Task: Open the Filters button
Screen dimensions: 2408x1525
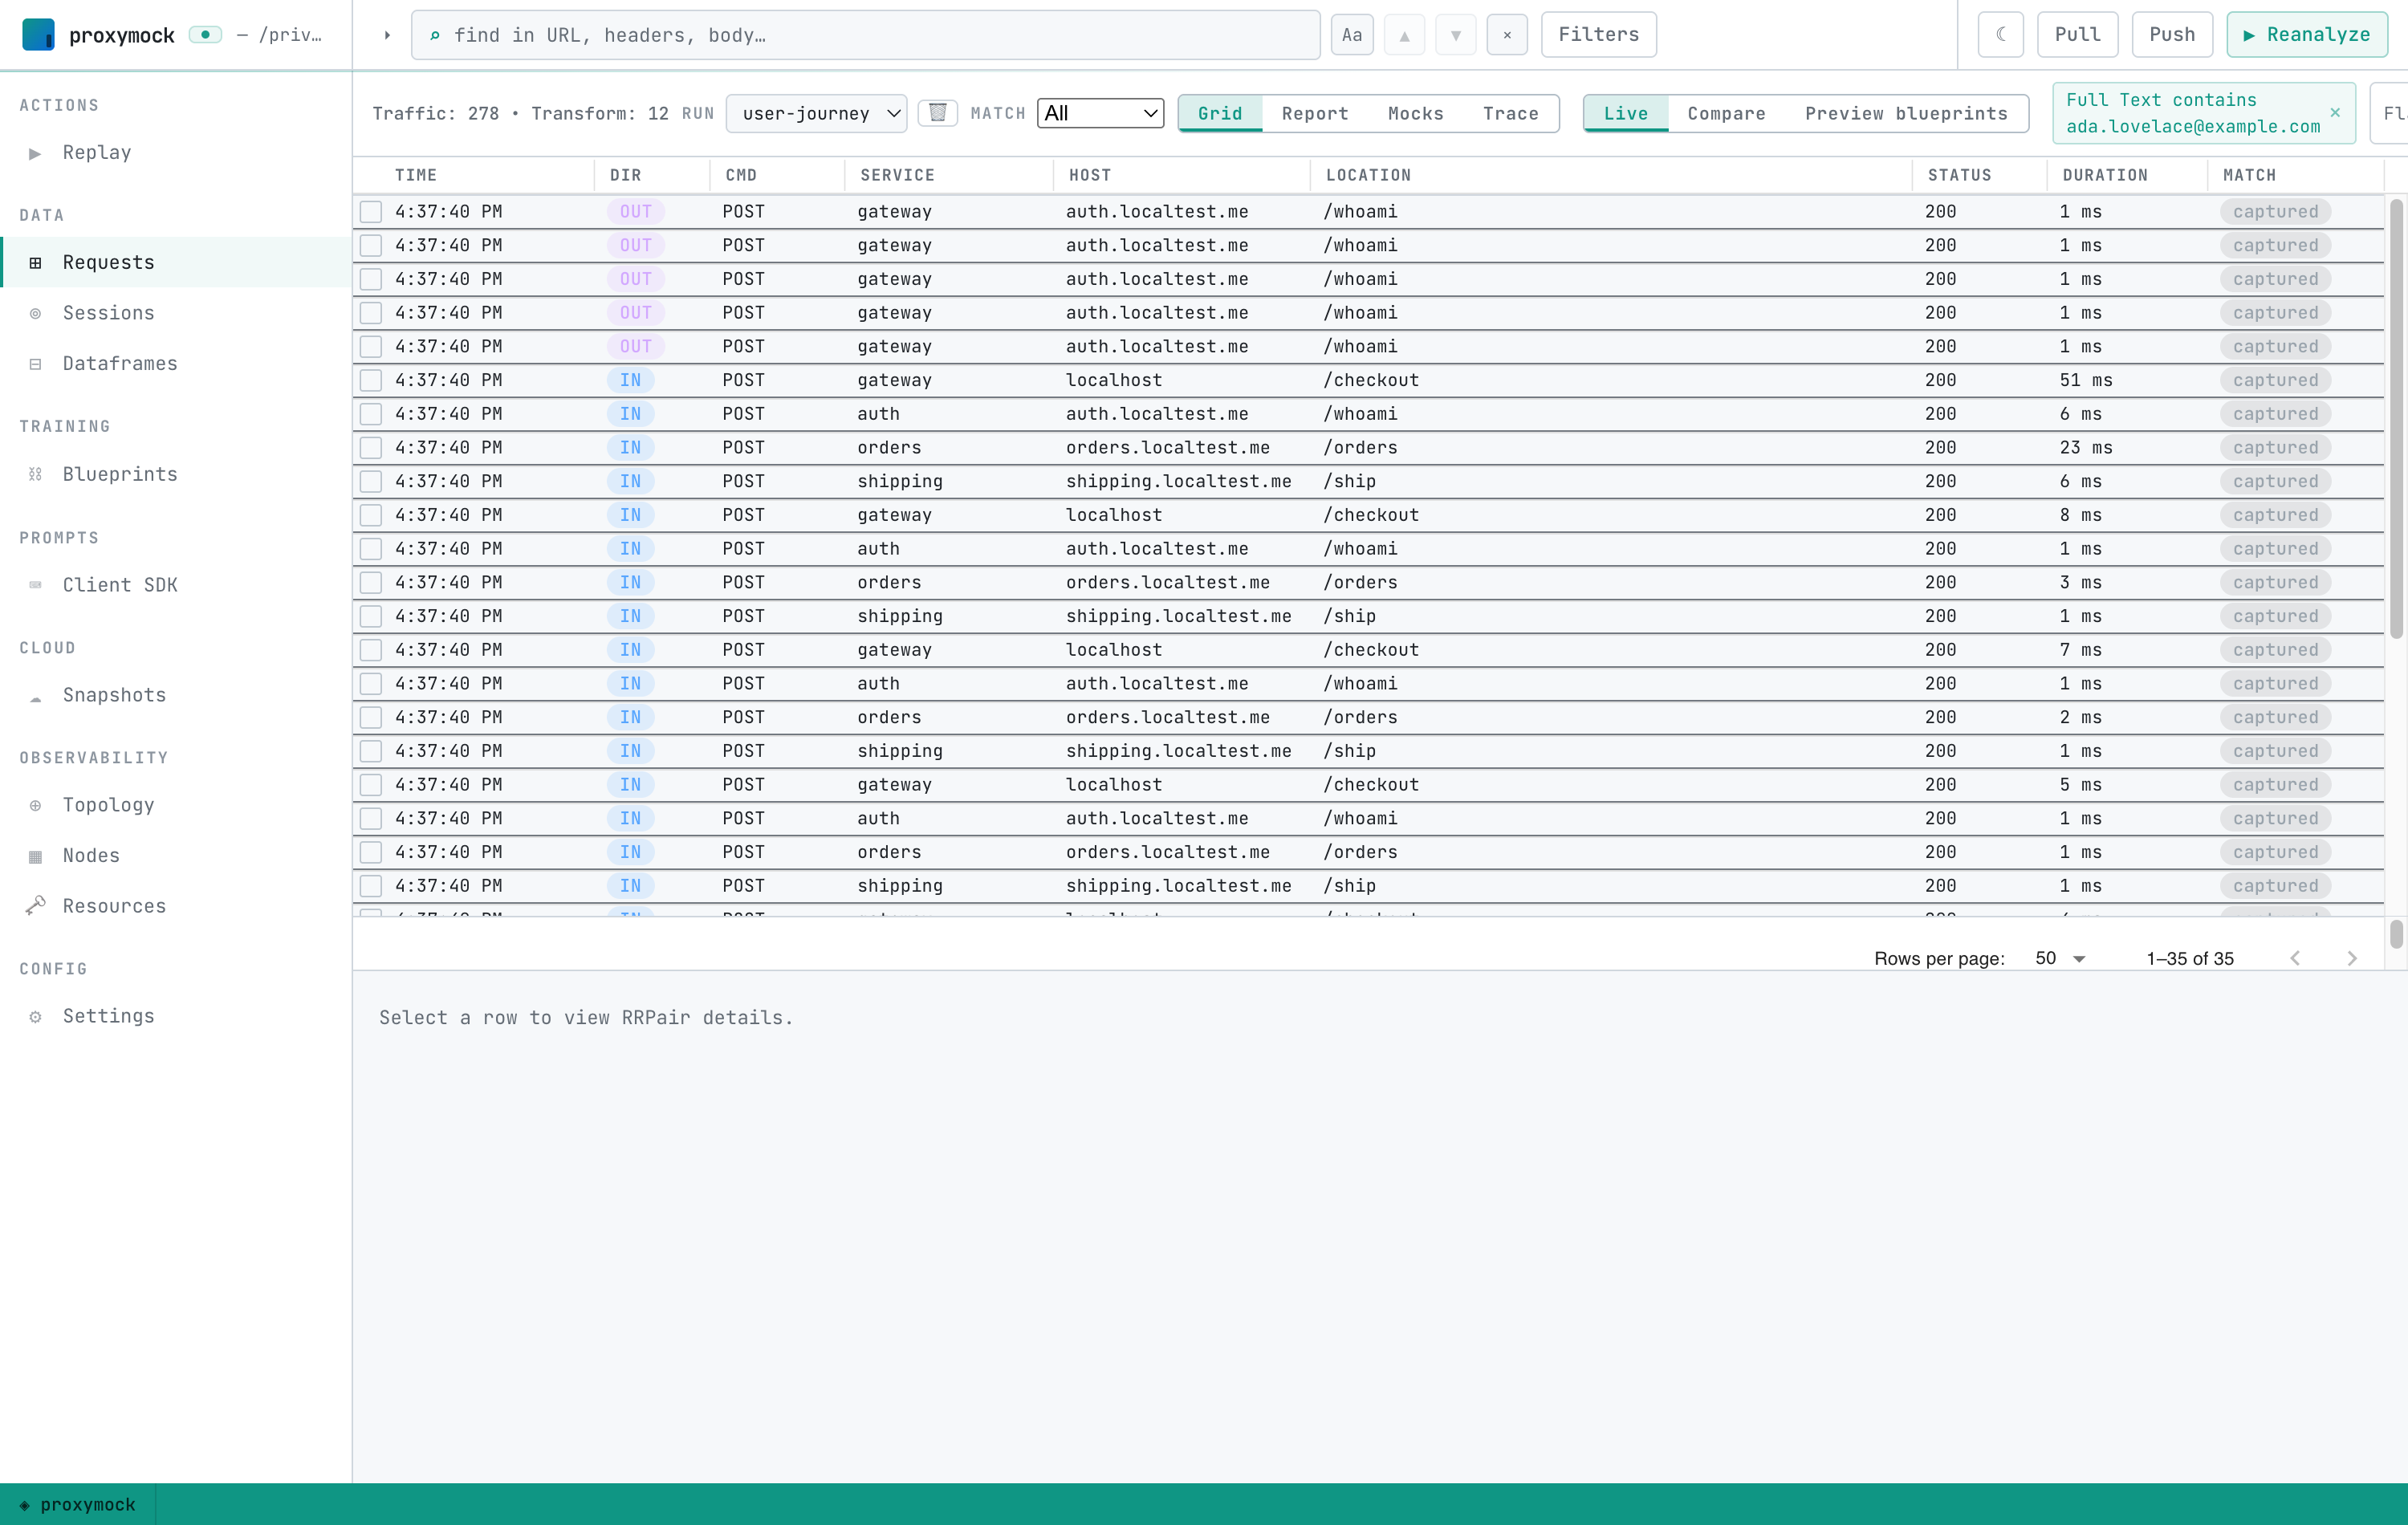Action: point(1598,35)
